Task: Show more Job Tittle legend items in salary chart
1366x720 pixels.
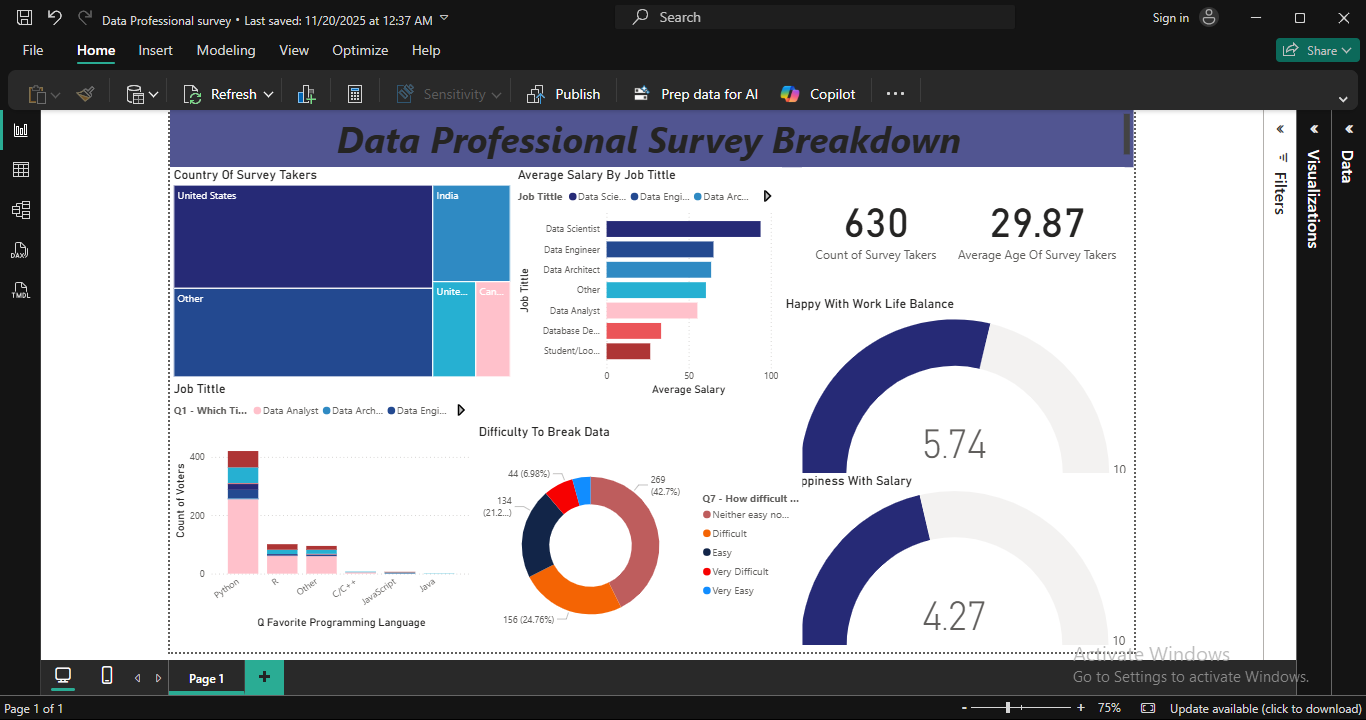Action: [767, 196]
